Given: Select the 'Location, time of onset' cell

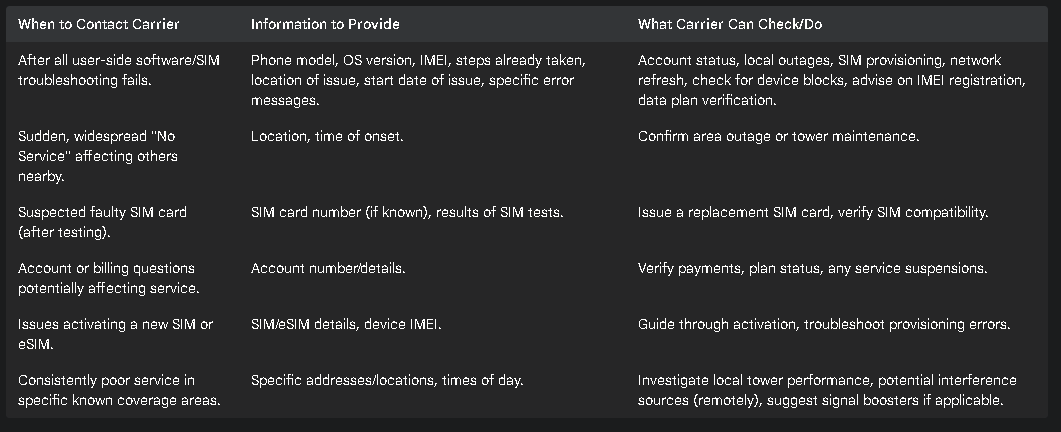Looking at the screenshot, I should point(327,136).
